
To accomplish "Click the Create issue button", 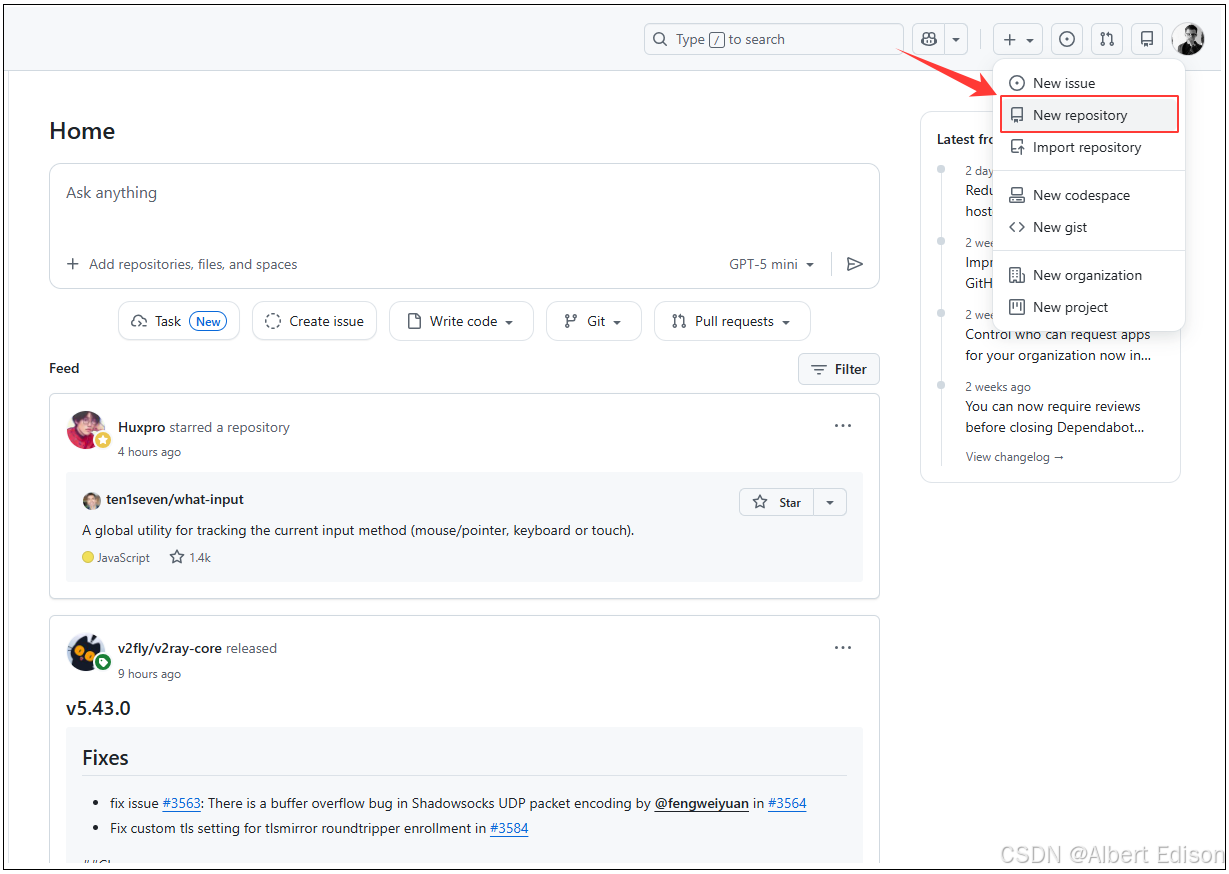I will pos(314,321).
